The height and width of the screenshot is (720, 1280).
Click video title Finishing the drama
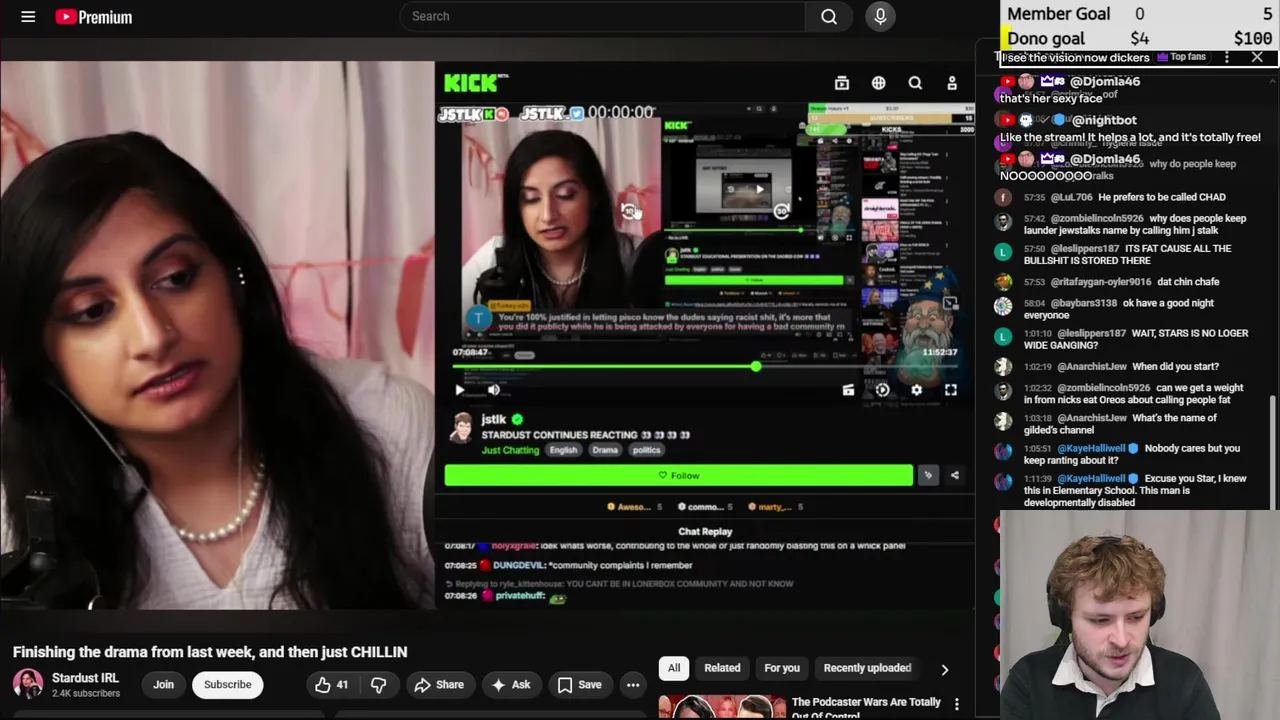tap(210, 652)
